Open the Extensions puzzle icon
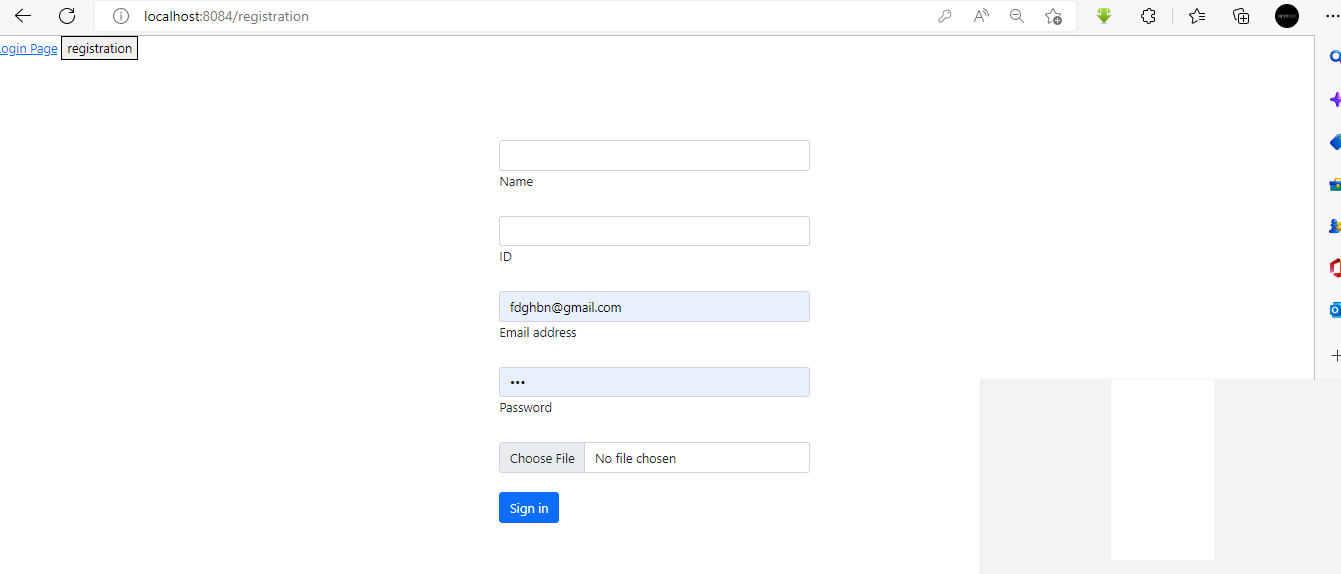The image size is (1341, 574). point(1148,16)
